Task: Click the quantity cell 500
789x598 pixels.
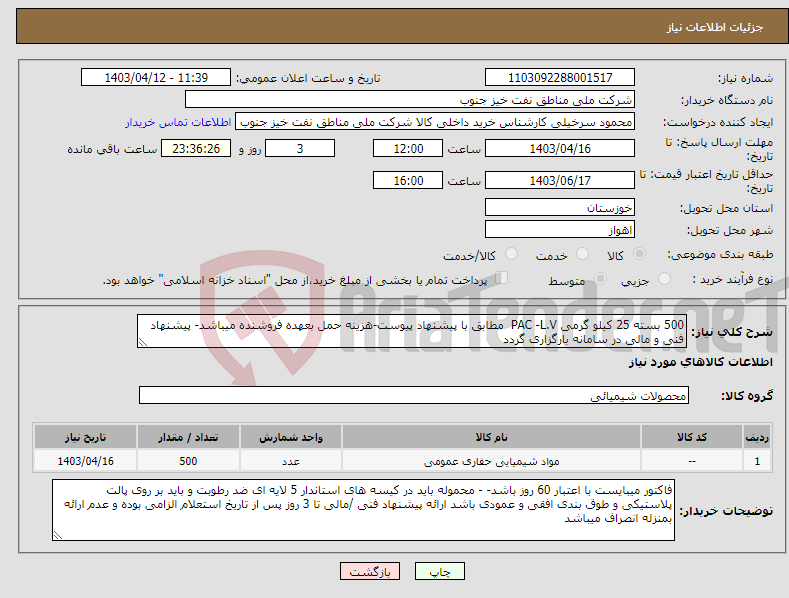Action: 188,461
